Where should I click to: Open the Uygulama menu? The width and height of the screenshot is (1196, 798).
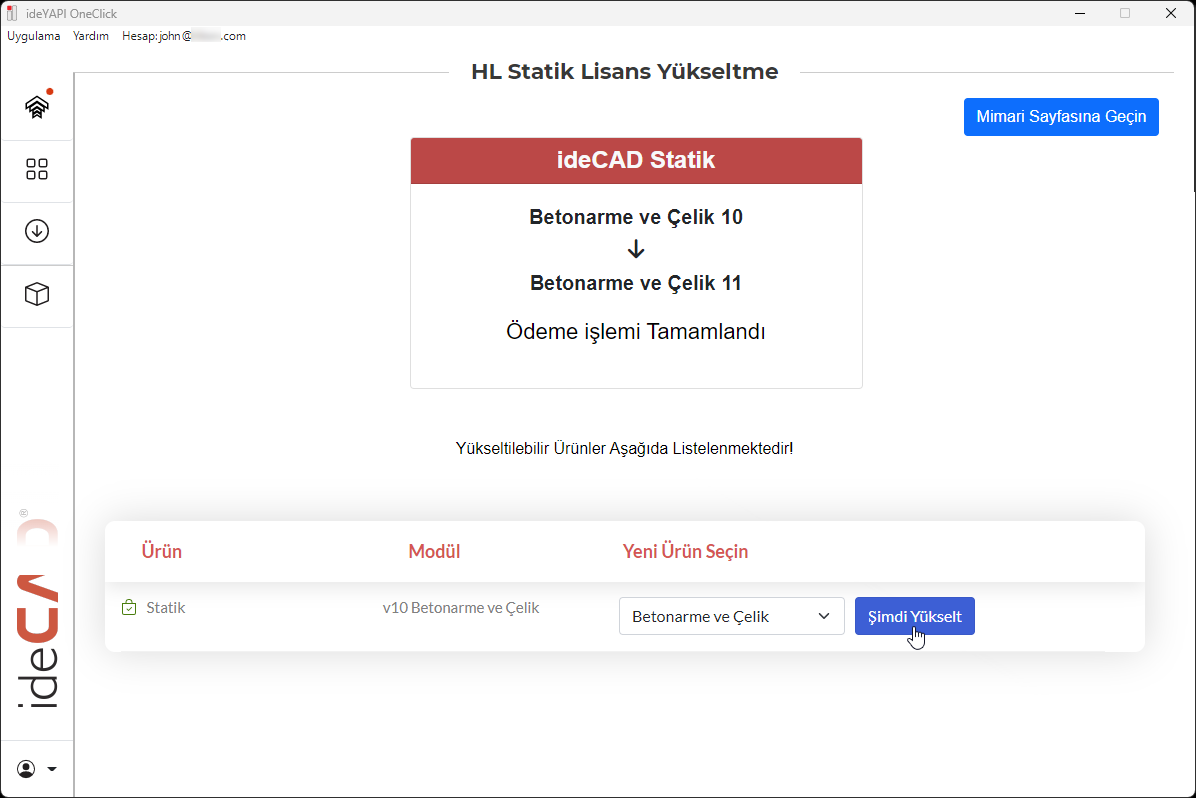click(34, 36)
